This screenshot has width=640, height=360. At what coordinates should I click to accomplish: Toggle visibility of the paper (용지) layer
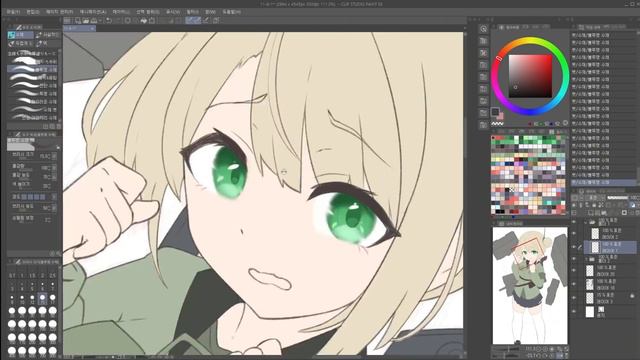[x=574, y=311]
